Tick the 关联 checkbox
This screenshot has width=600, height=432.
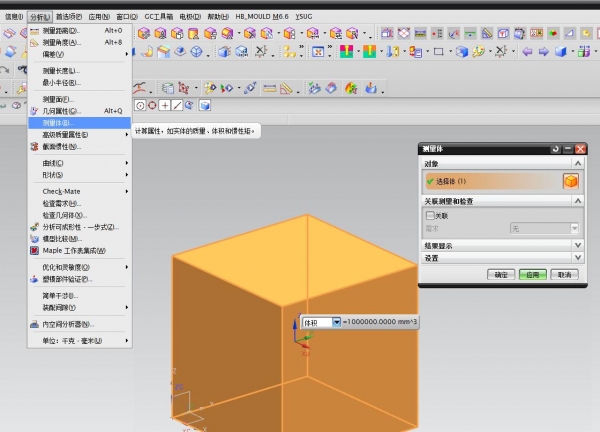click(x=430, y=215)
